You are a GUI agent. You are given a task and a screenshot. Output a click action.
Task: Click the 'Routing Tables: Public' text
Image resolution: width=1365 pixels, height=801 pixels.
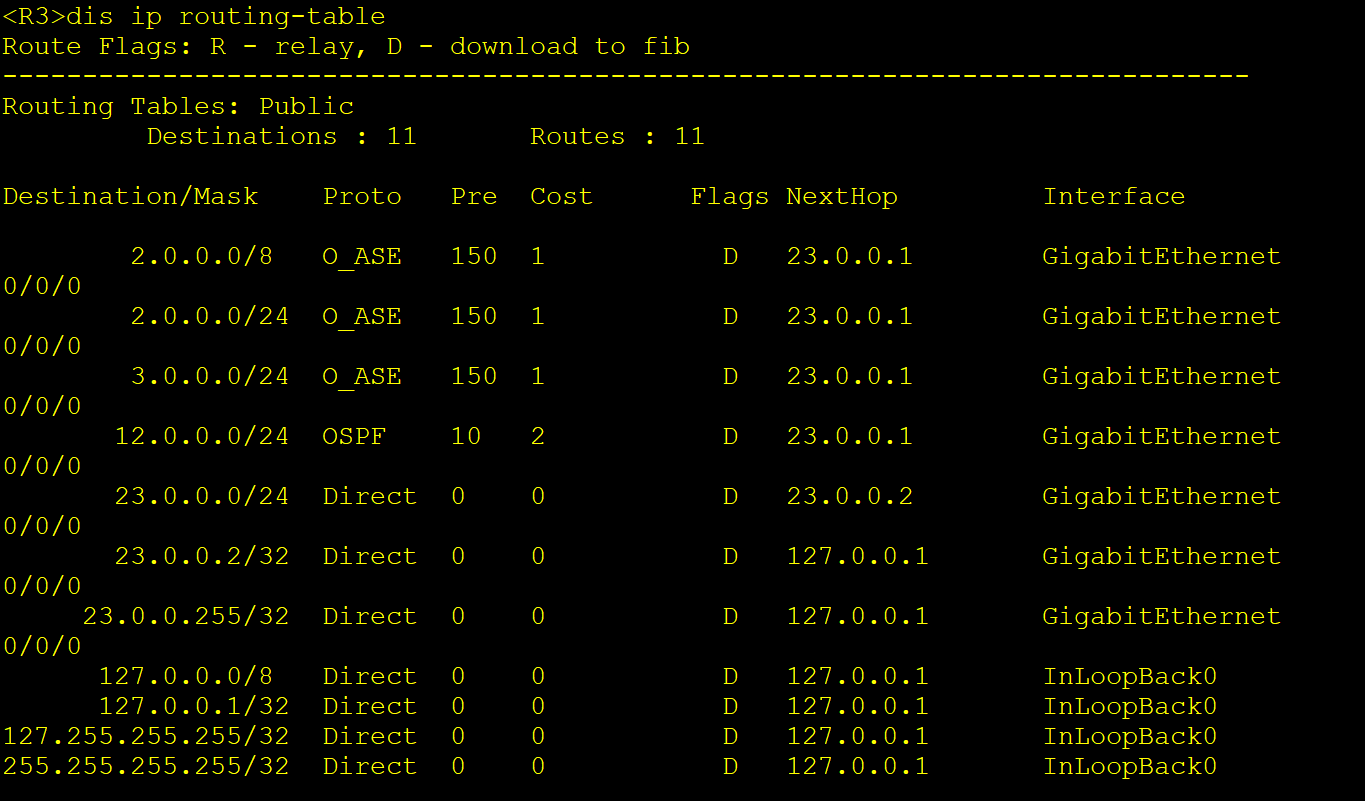[178, 107]
